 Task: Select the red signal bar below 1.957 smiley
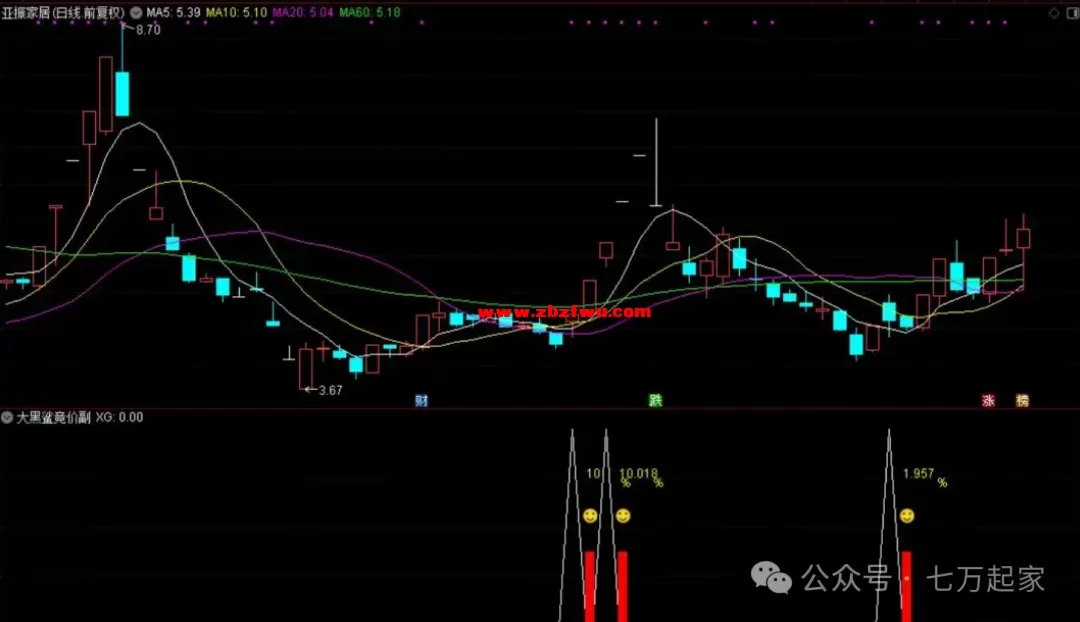point(906,586)
